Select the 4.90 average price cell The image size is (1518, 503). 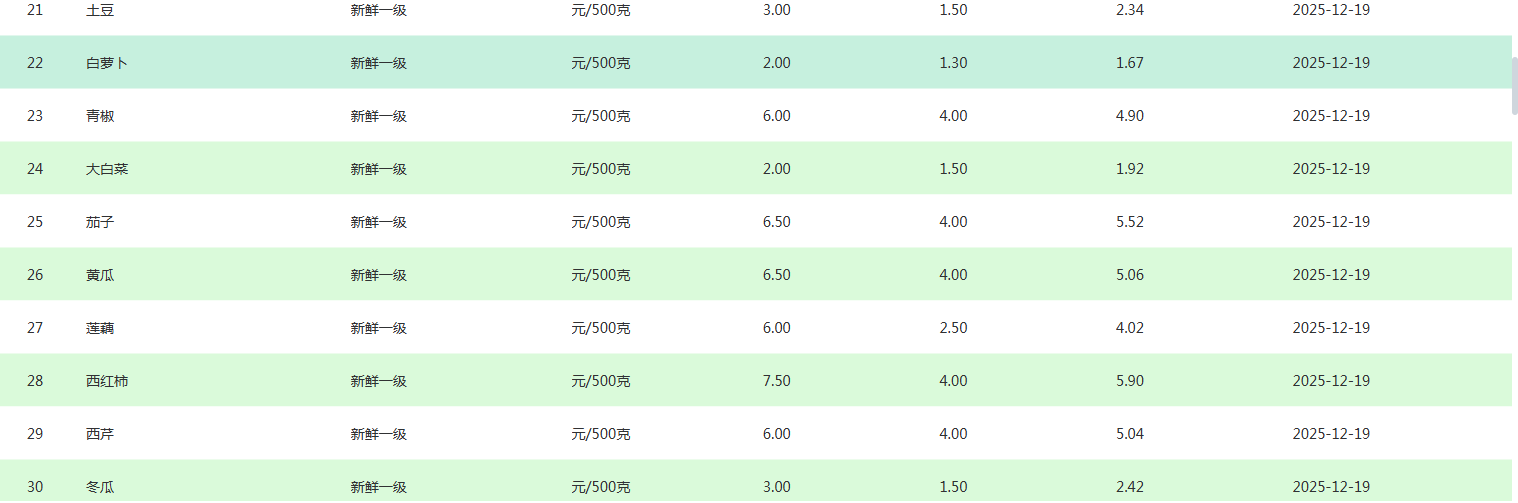pyautogui.click(x=1130, y=116)
